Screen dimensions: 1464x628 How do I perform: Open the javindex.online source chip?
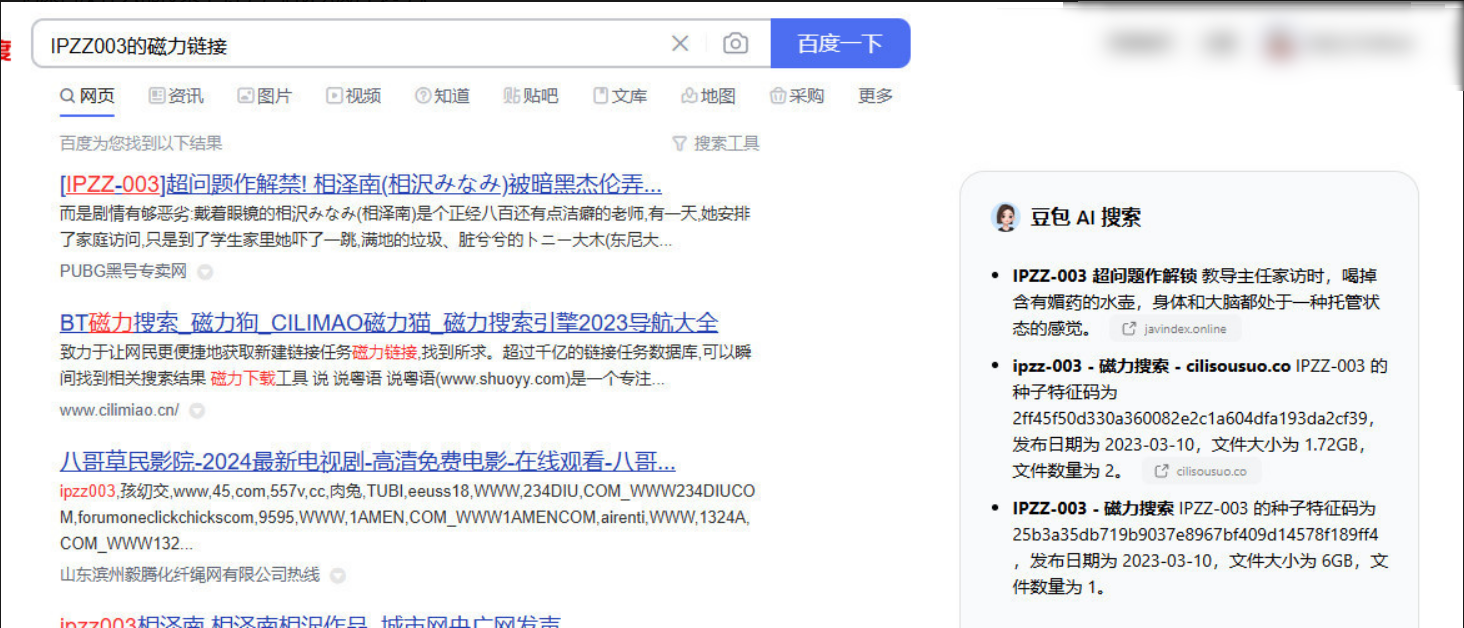coord(1175,329)
